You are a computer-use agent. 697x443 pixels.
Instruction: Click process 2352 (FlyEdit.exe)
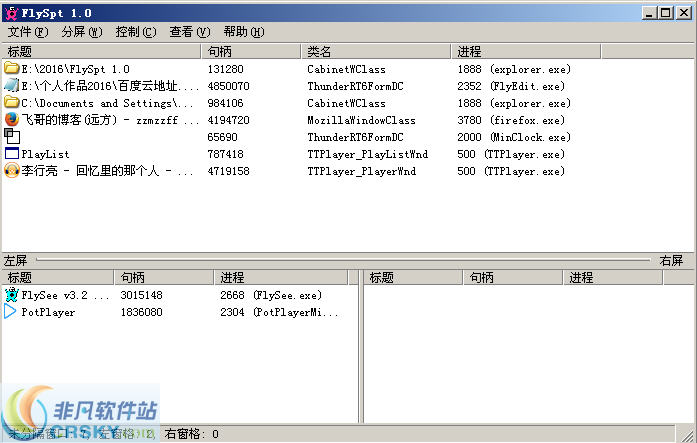click(511, 86)
